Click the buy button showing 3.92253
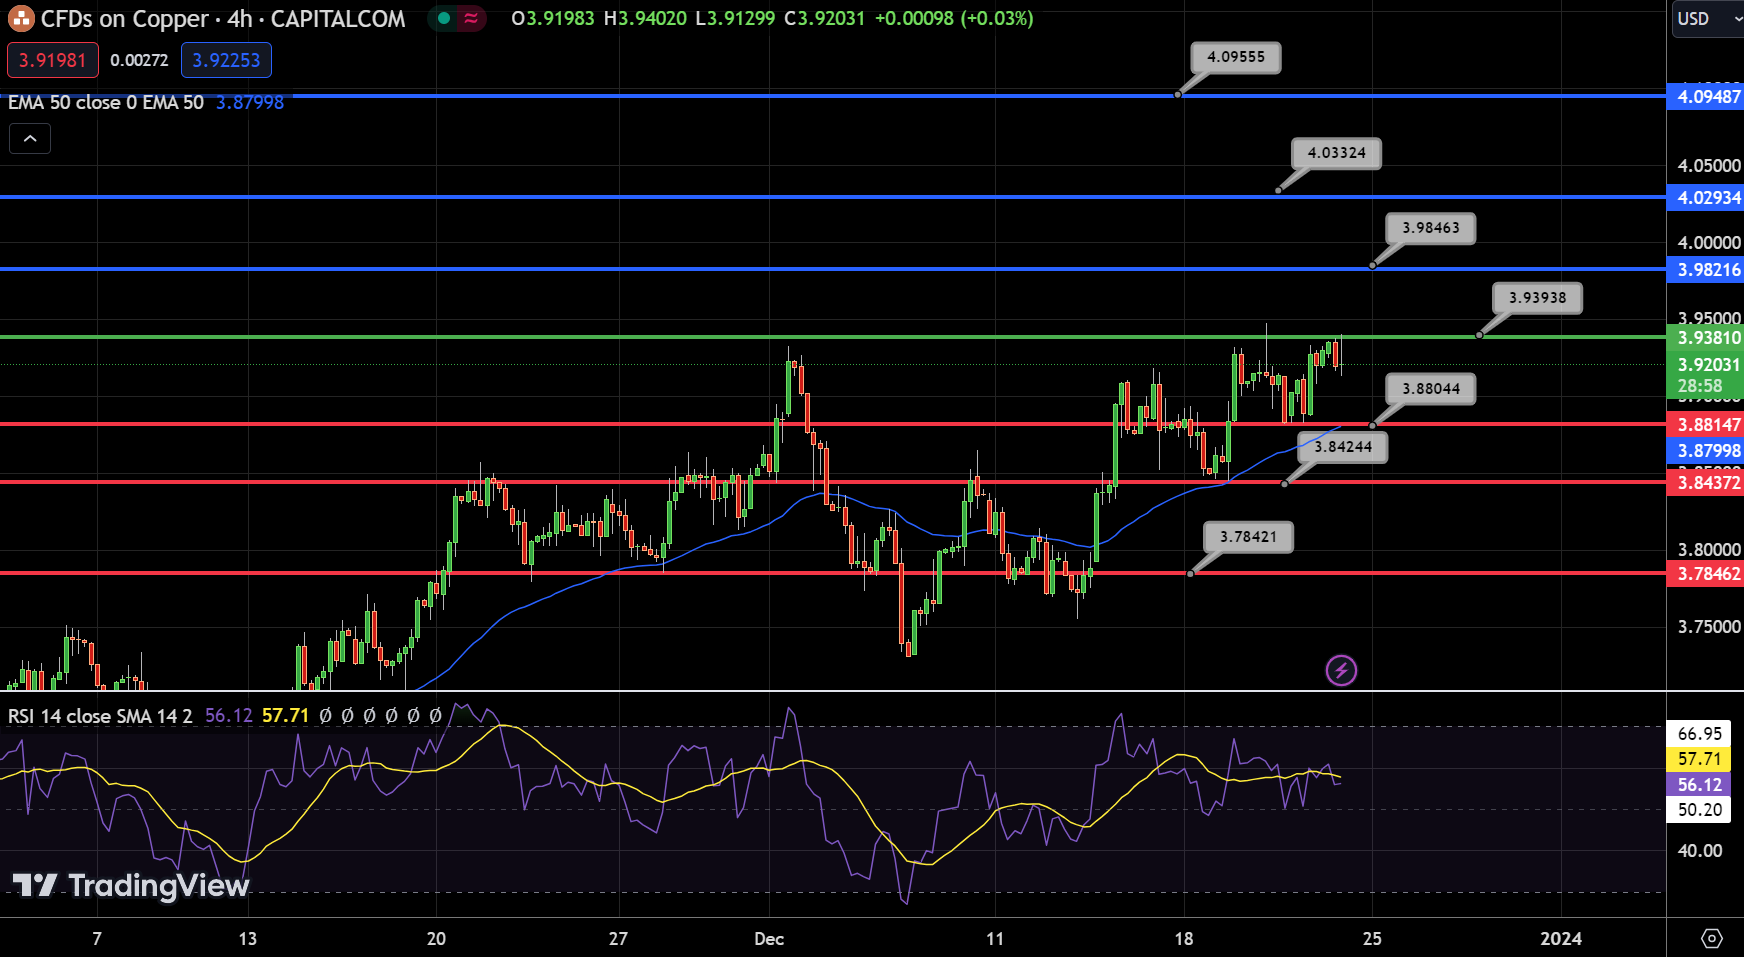The height and width of the screenshot is (957, 1744). click(x=226, y=60)
